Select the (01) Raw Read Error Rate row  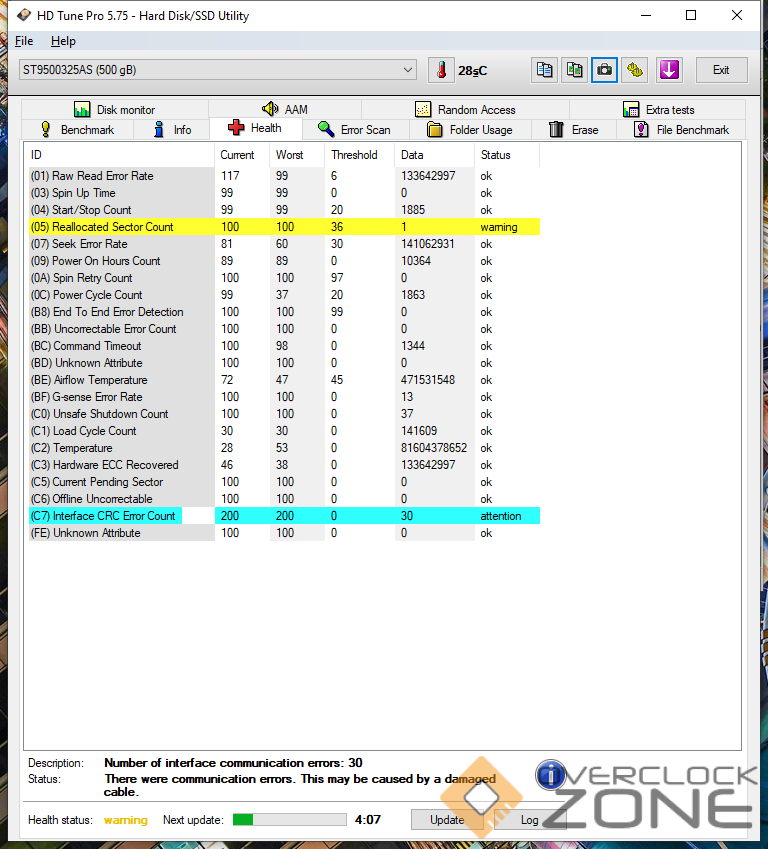tap(284, 176)
